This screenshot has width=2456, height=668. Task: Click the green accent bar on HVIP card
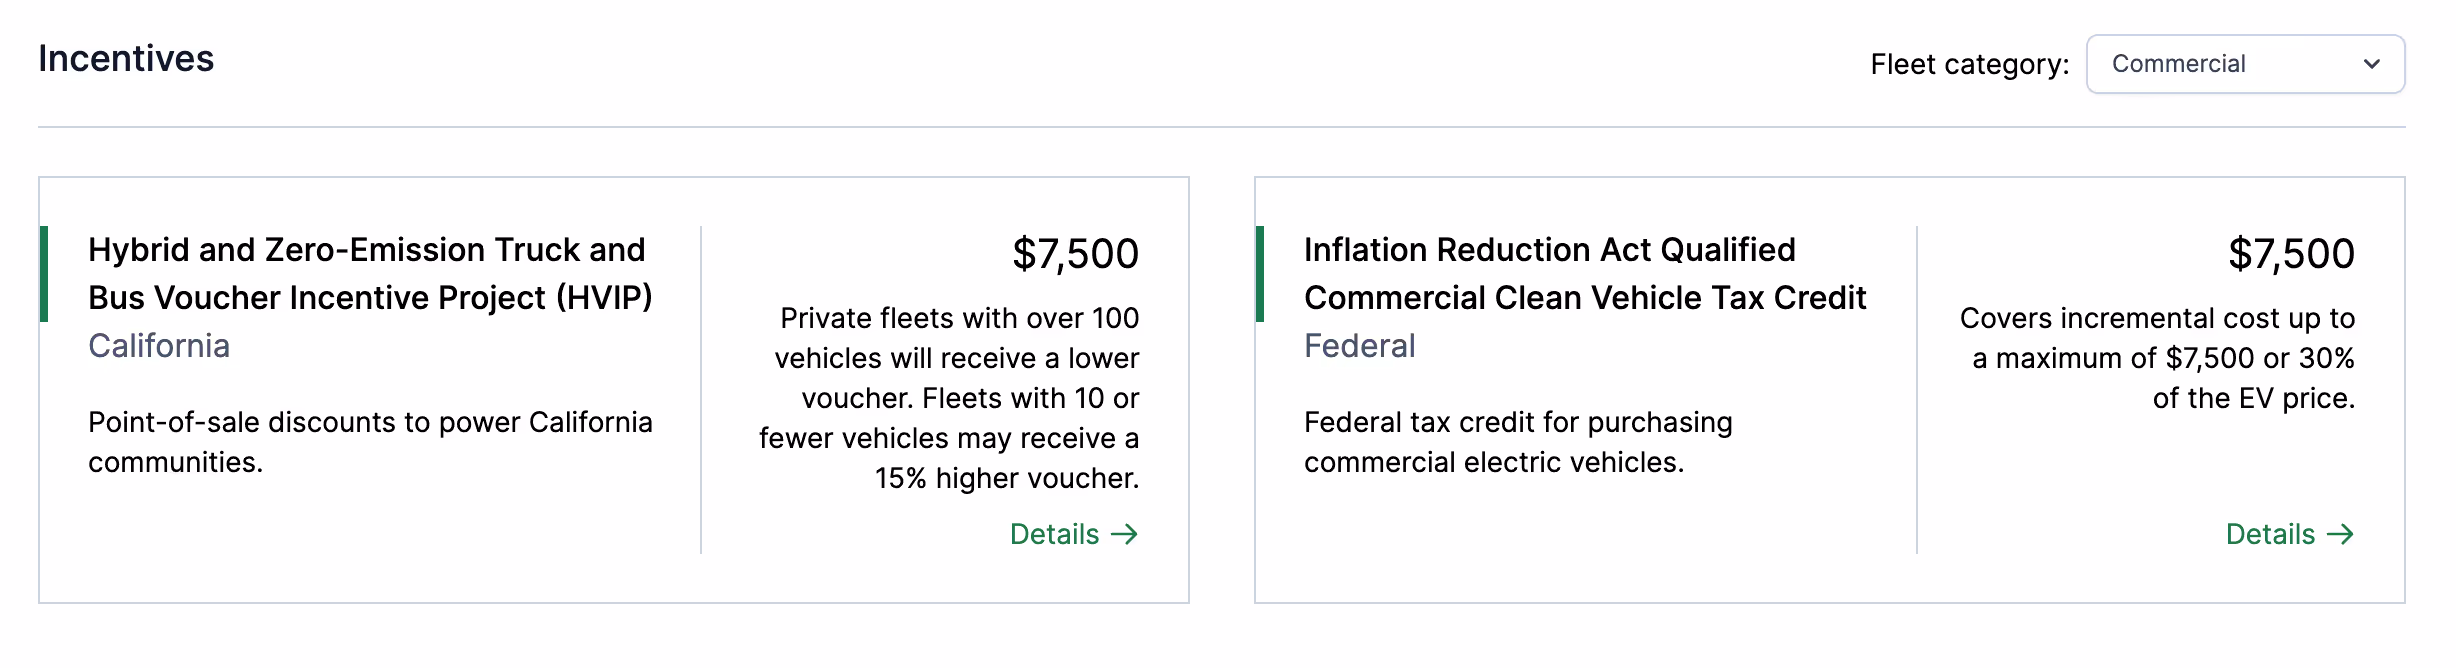coord(44,274)
